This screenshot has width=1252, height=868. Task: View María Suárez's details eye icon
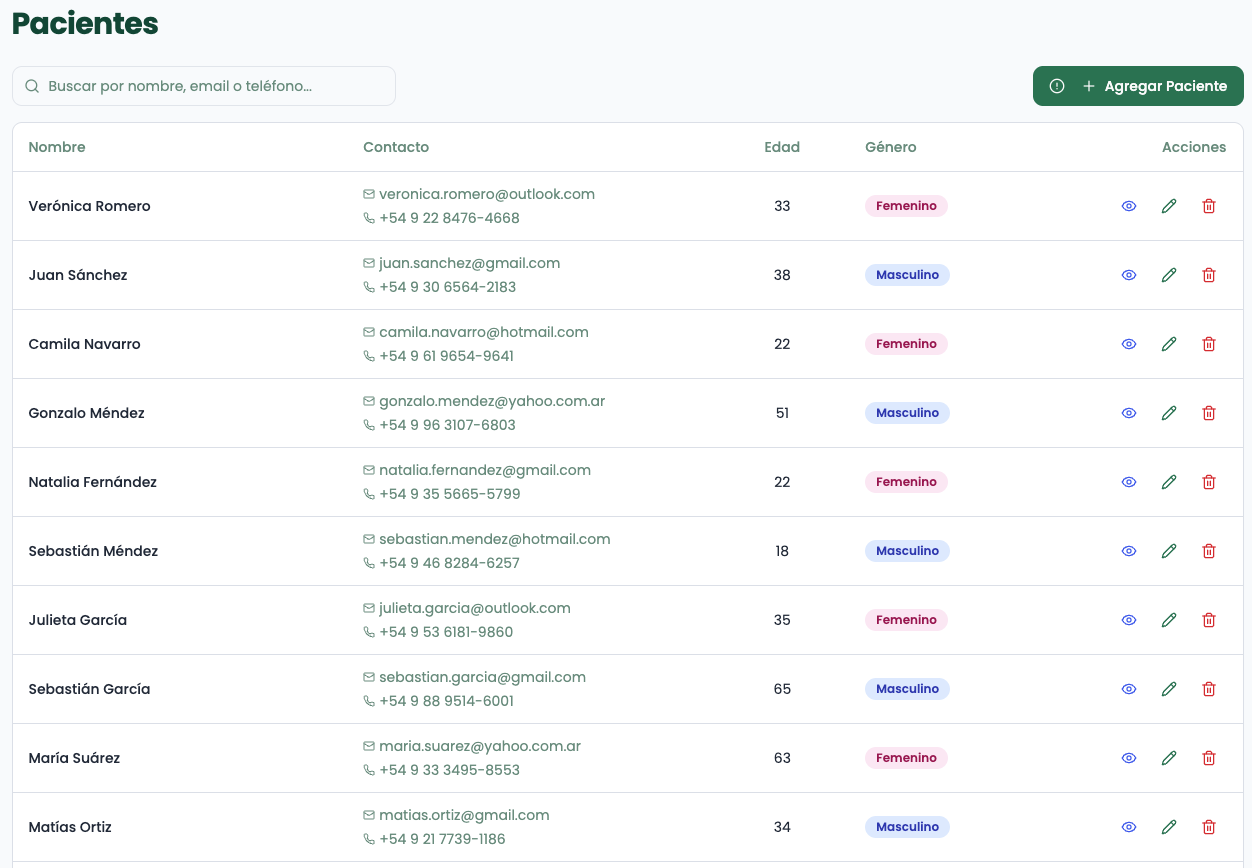pyautogui.click(x=1129, y=758)
